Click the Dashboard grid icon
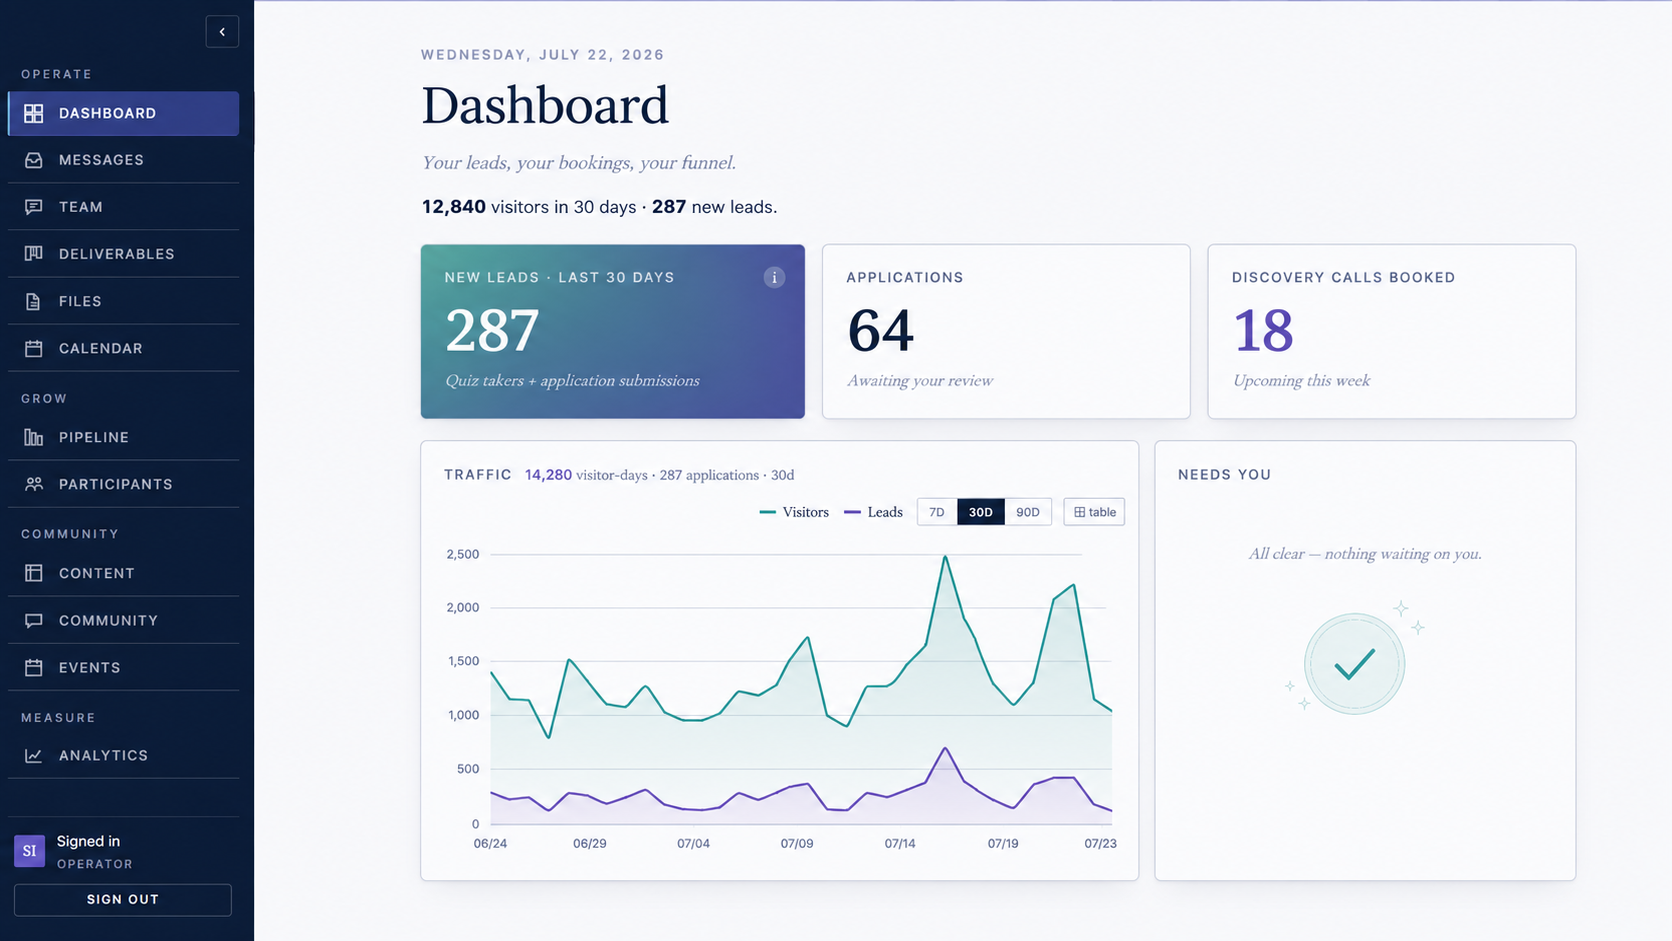The height and width of the screenshot is (941, 1672). 34,114
